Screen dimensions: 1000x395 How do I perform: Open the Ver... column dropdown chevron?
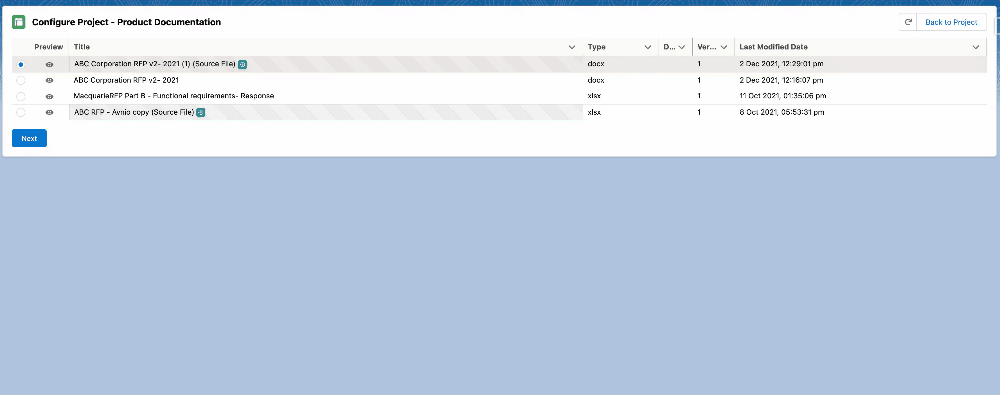point(724,47)
